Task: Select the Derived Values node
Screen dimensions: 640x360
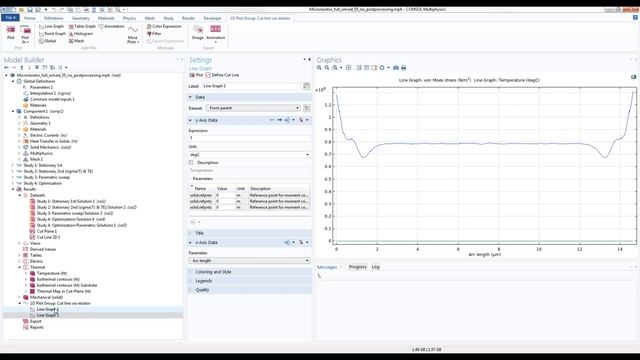Action: coord(43,249)
